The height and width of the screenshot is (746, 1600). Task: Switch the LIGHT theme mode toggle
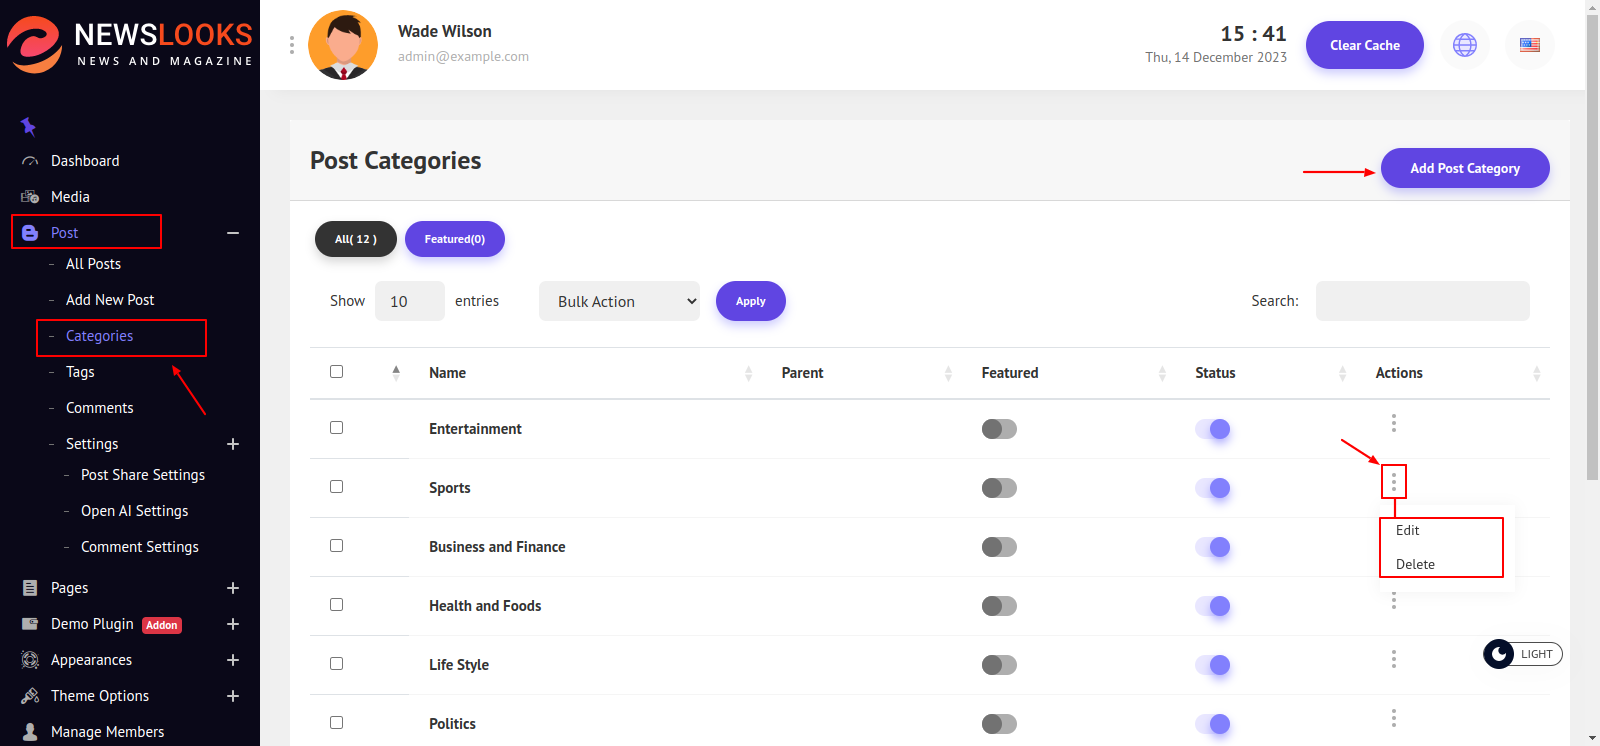(x=1521, y=654)
